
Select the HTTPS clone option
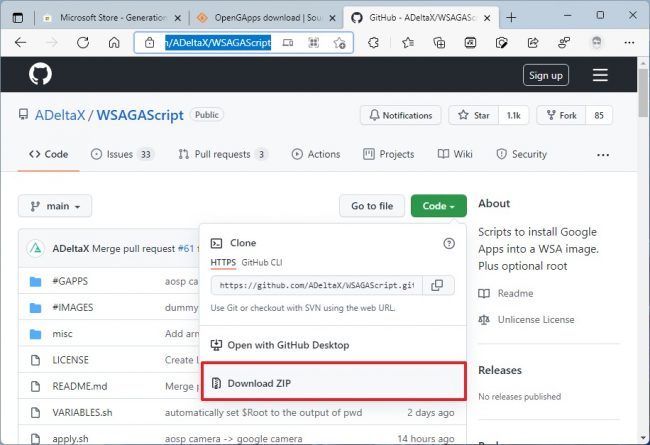coord(223,263)
